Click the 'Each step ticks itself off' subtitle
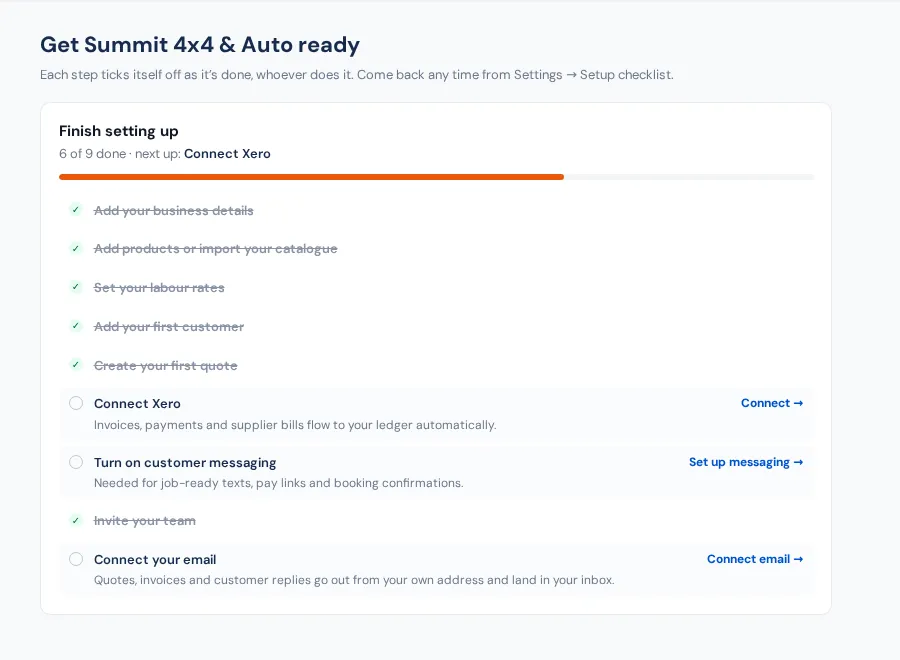Screen dimensions: 900x660 point(356,75)
